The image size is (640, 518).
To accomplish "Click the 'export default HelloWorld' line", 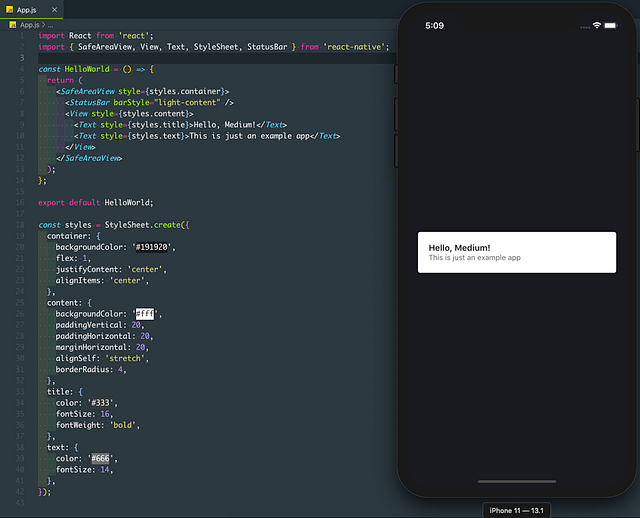I will 96,202.
